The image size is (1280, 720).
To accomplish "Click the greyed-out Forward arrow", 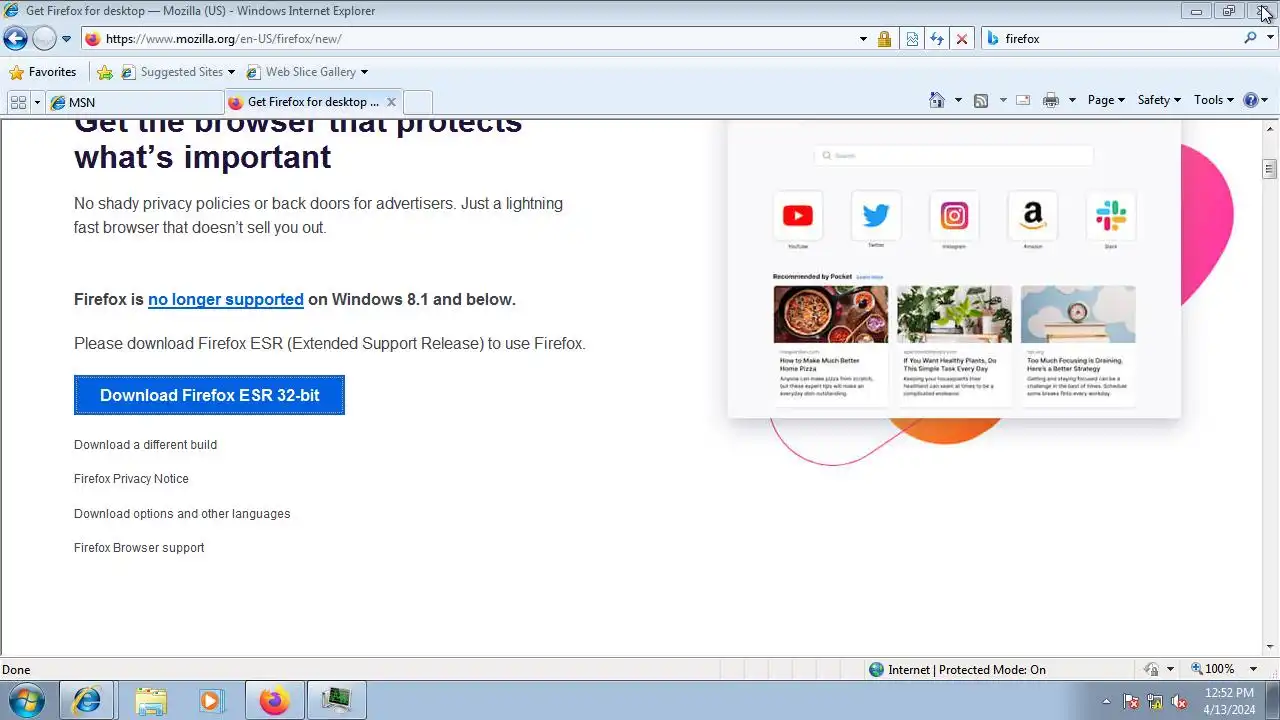I will pos(44,39).
